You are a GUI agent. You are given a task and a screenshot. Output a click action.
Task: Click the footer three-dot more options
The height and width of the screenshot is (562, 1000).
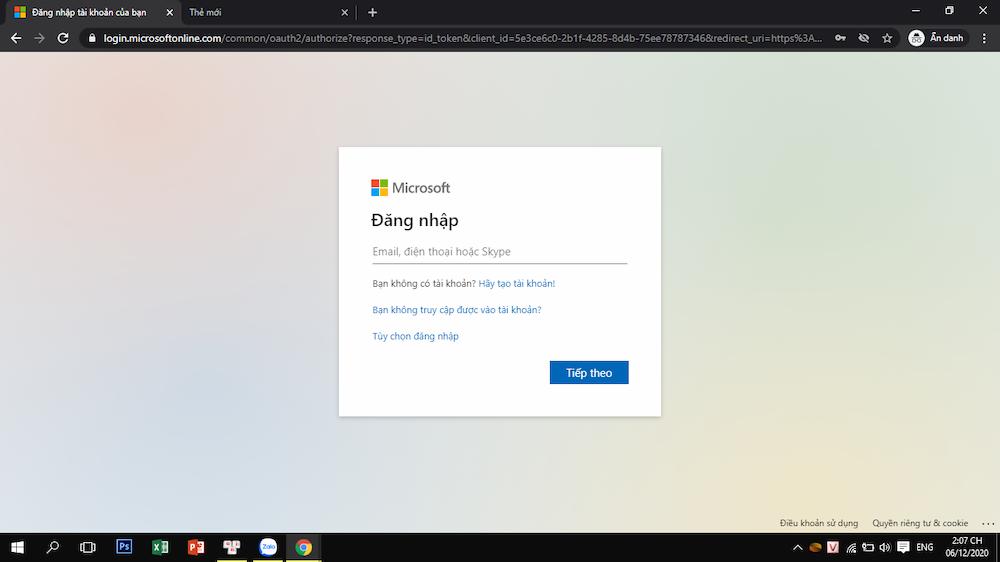[988, 523]
